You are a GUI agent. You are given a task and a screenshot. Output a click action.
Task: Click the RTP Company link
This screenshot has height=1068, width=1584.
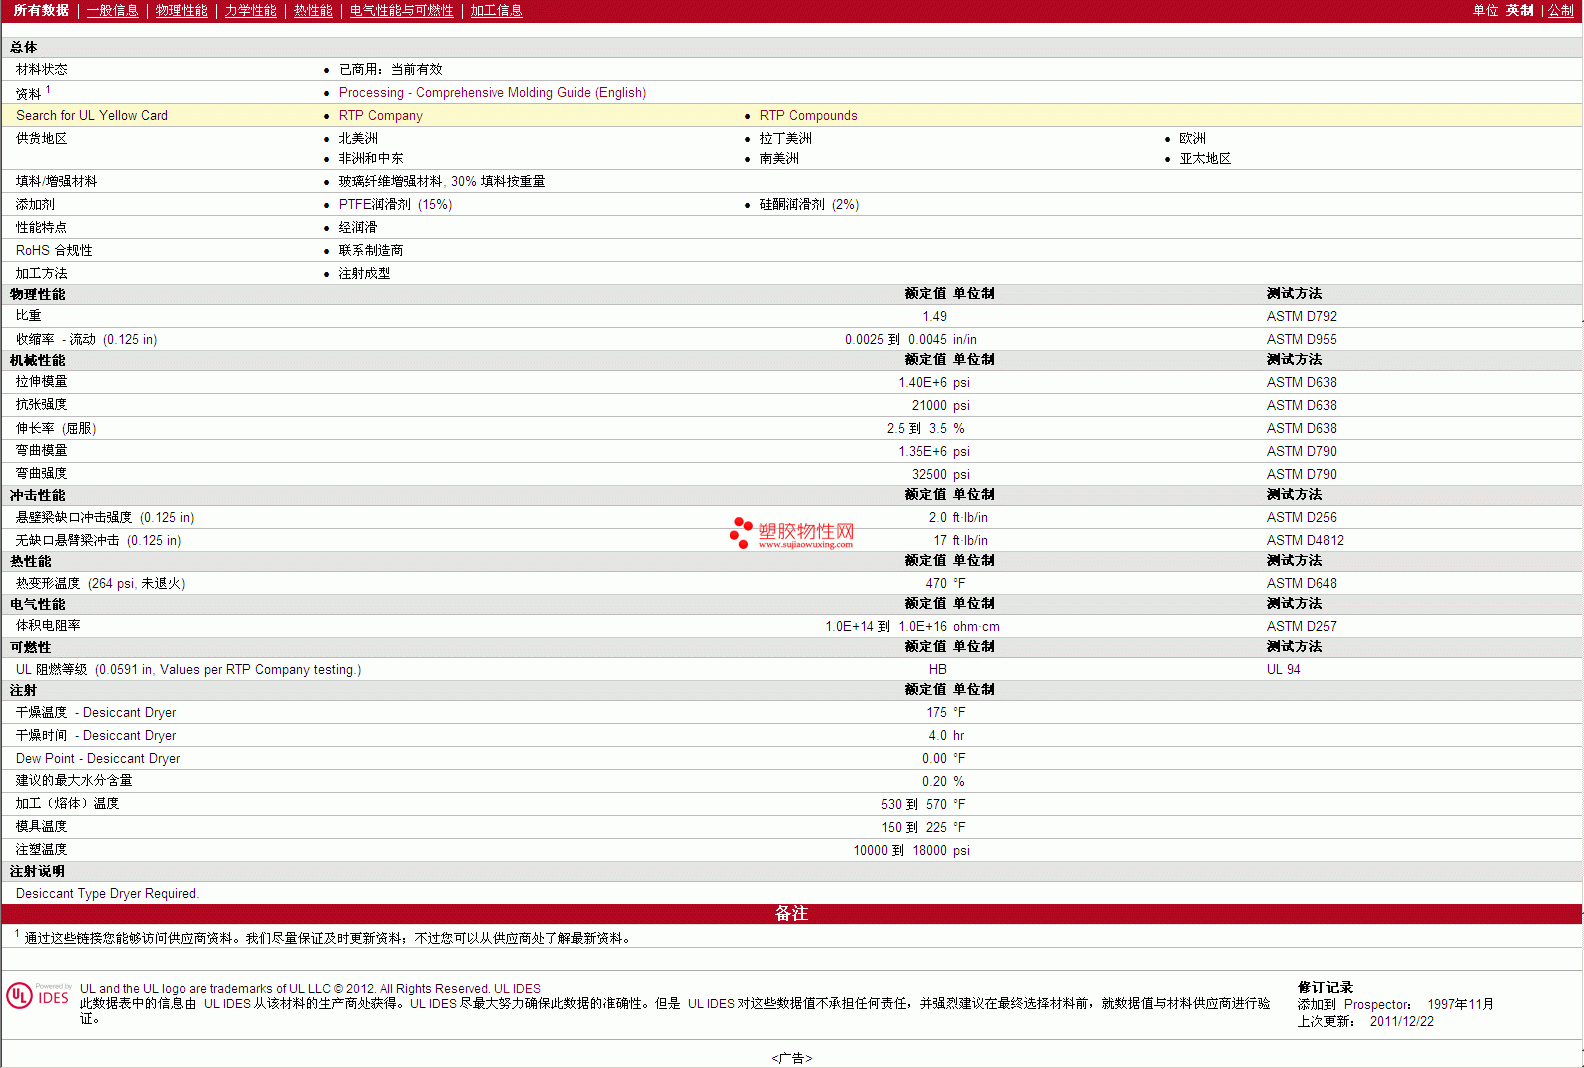(x=380, y=115)
